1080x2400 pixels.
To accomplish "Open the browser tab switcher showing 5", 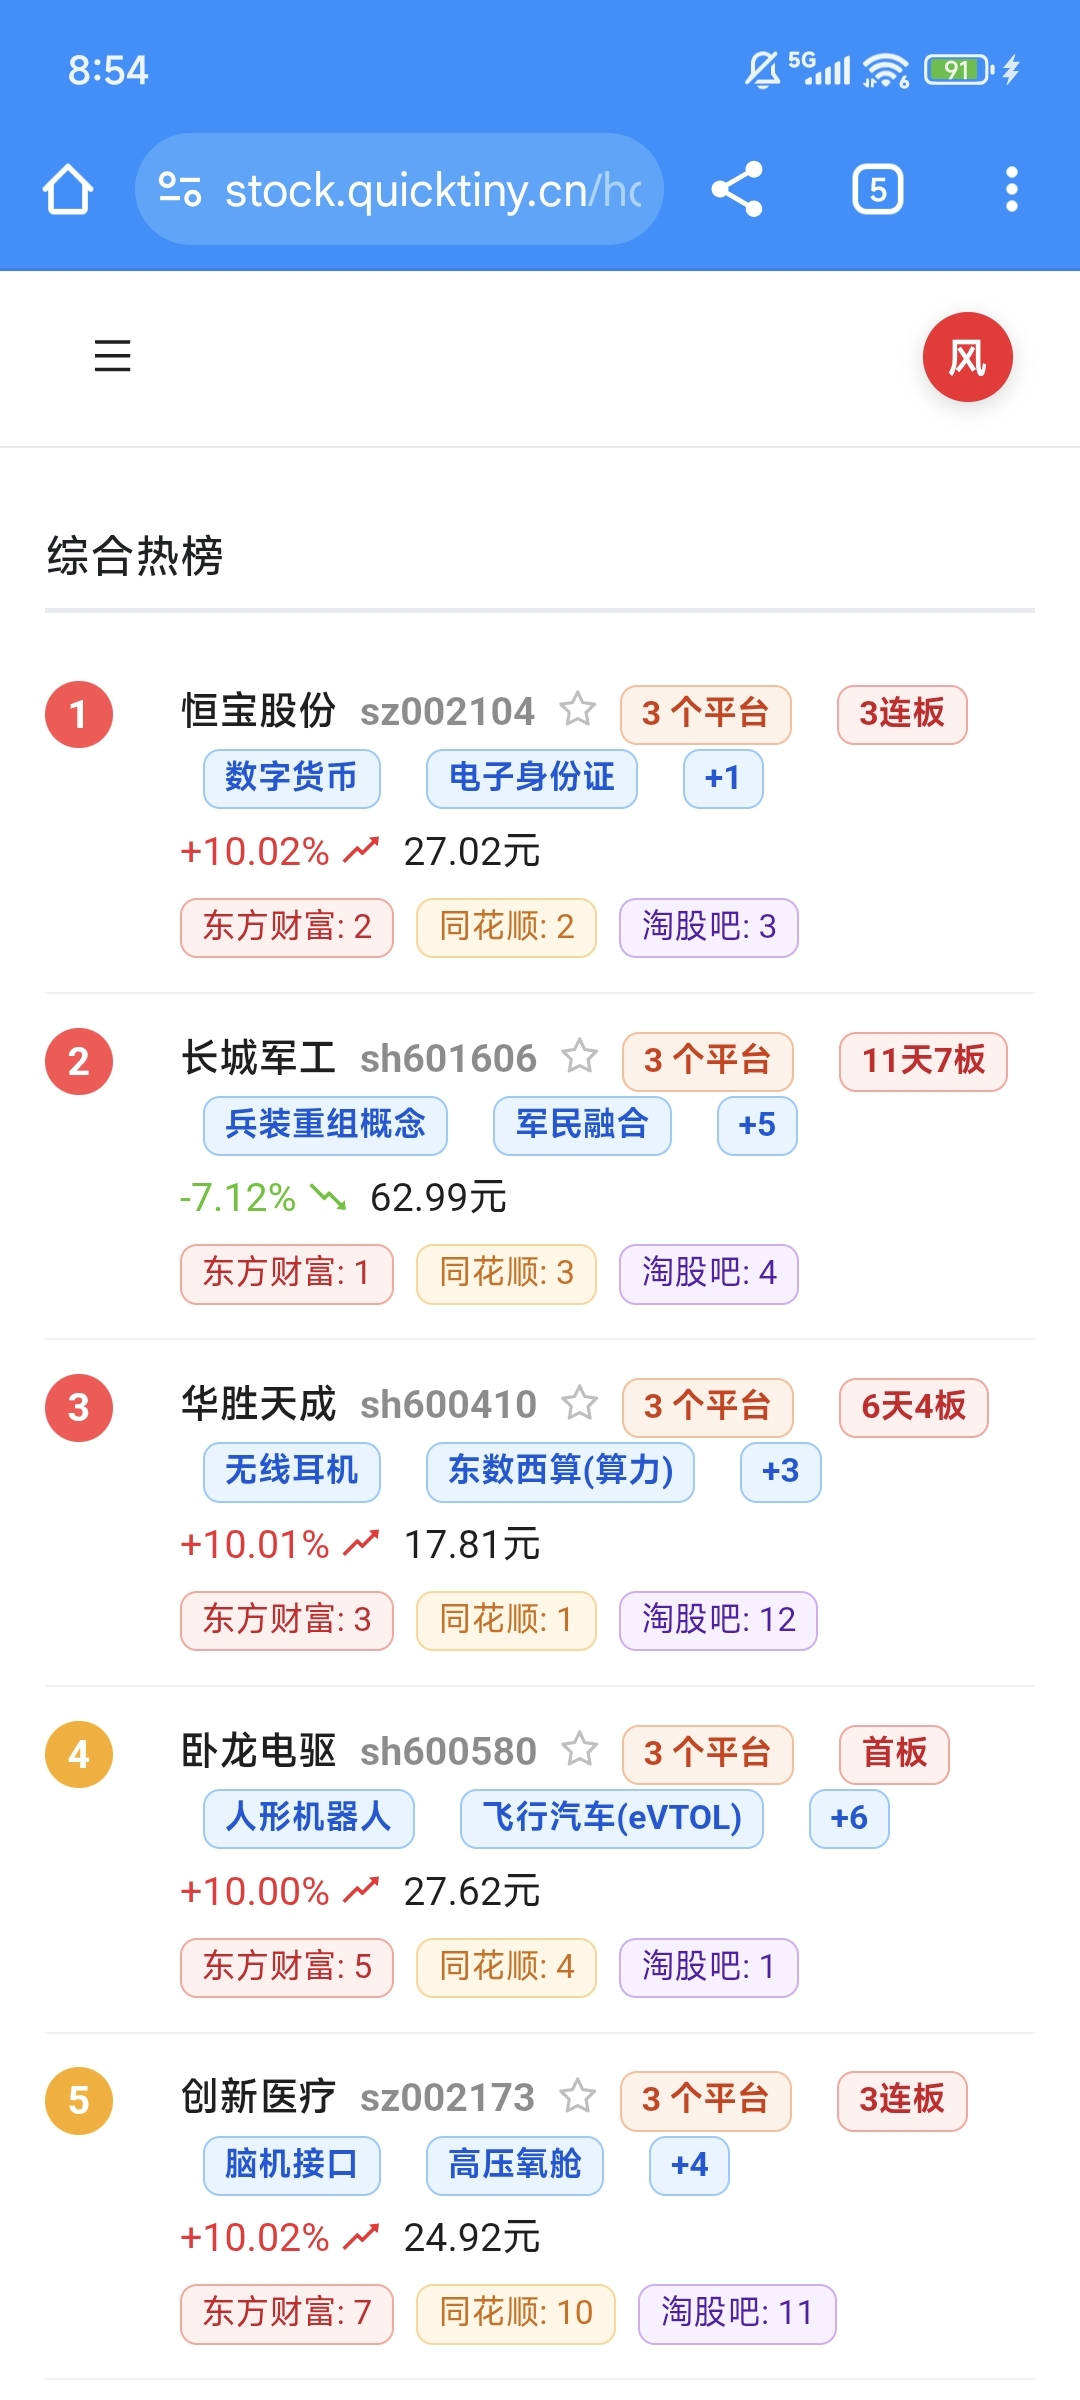I will pos(878,189).
